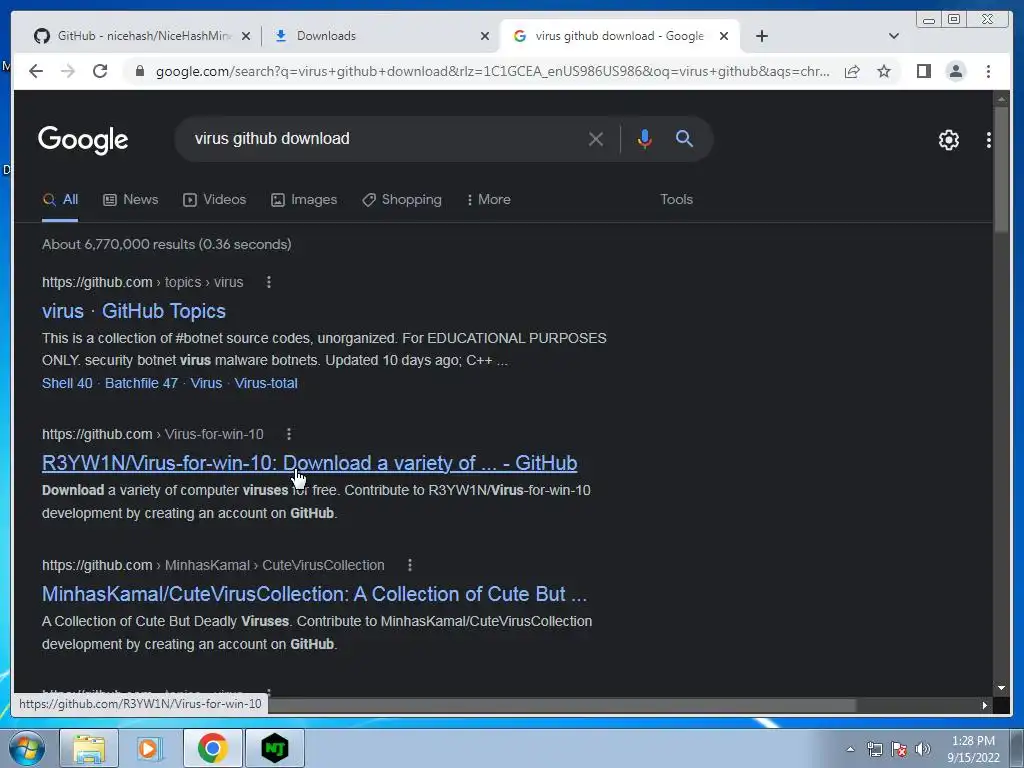Open Google quick settings gear

(948, 140)
